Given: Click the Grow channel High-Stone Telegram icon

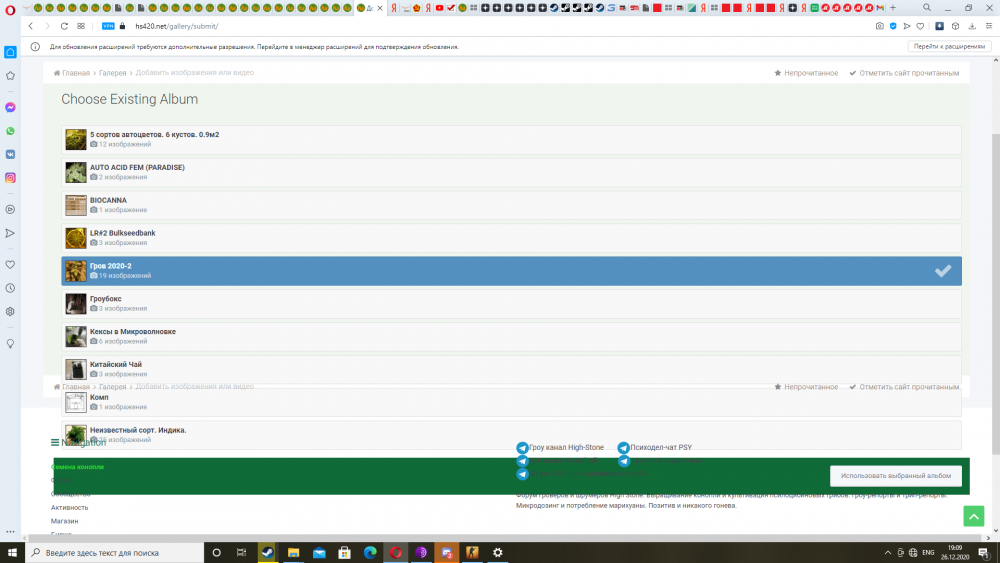Looking at the screenshot, I should [x=522, y=448].
